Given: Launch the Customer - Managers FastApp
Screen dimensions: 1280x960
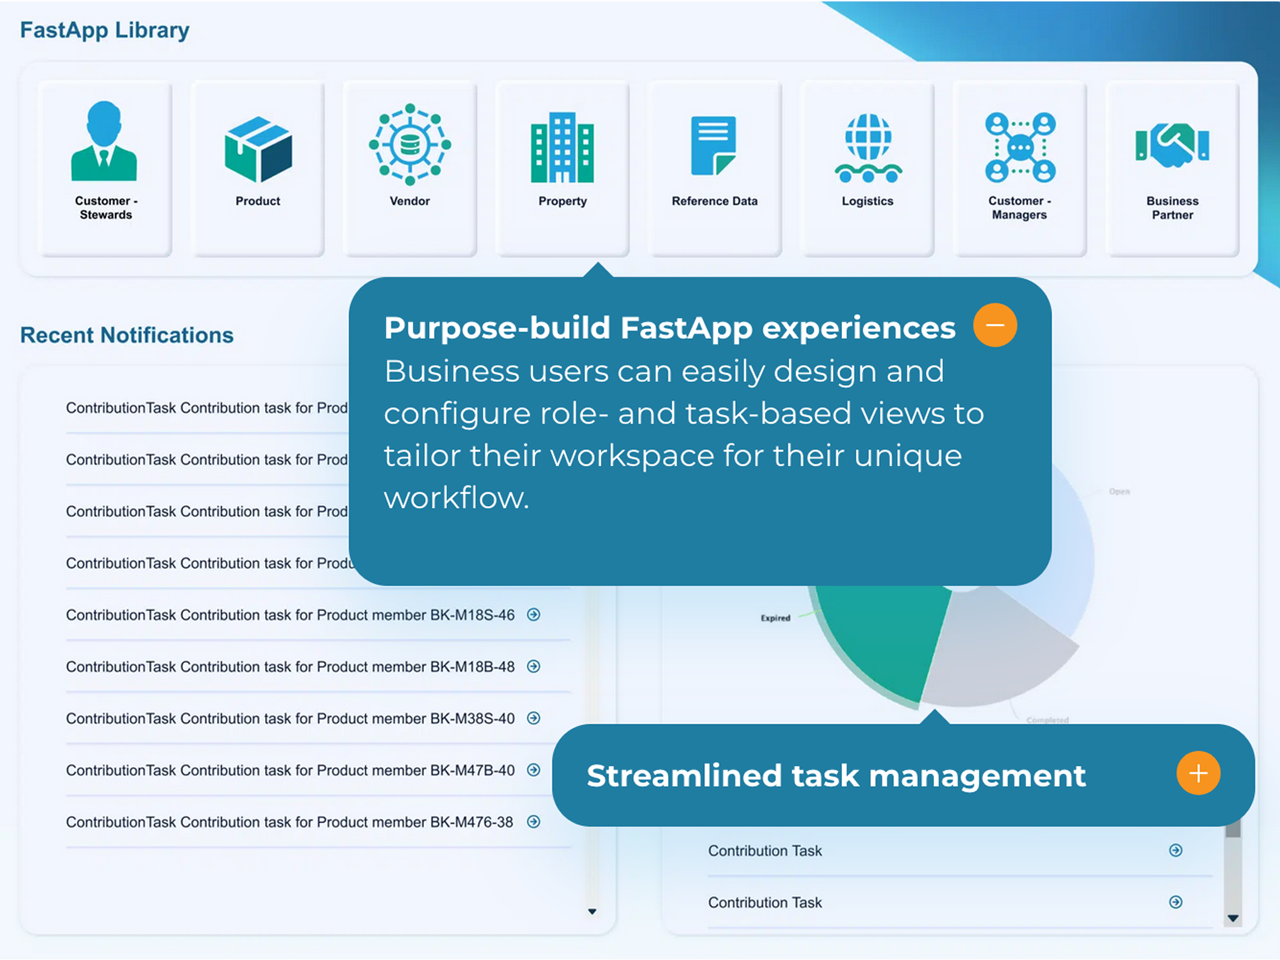Looking at the screenshot, I should click(1019, 167).
